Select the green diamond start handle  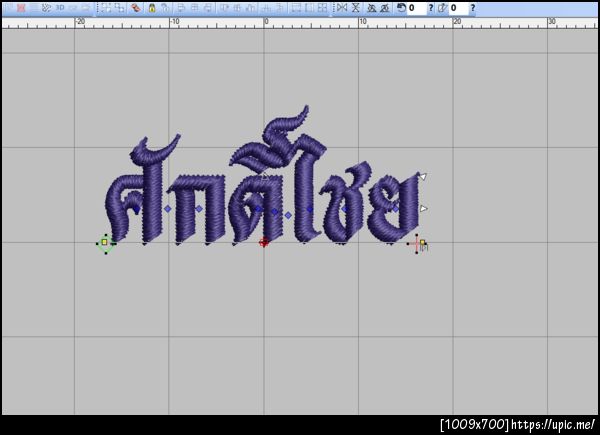[x=105, y=243]
